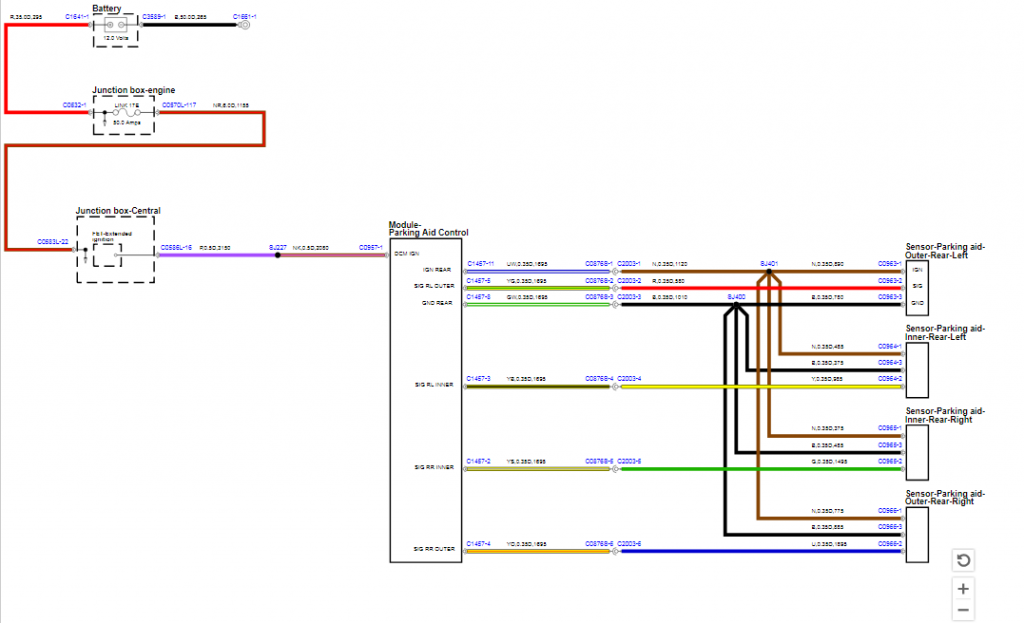Click the Sensor-Parking aid-Inner-Rear-Left label
Image resolution: width=1024 pixels, height=623 pixels.
pyautogui.click(x=945, y=332)
